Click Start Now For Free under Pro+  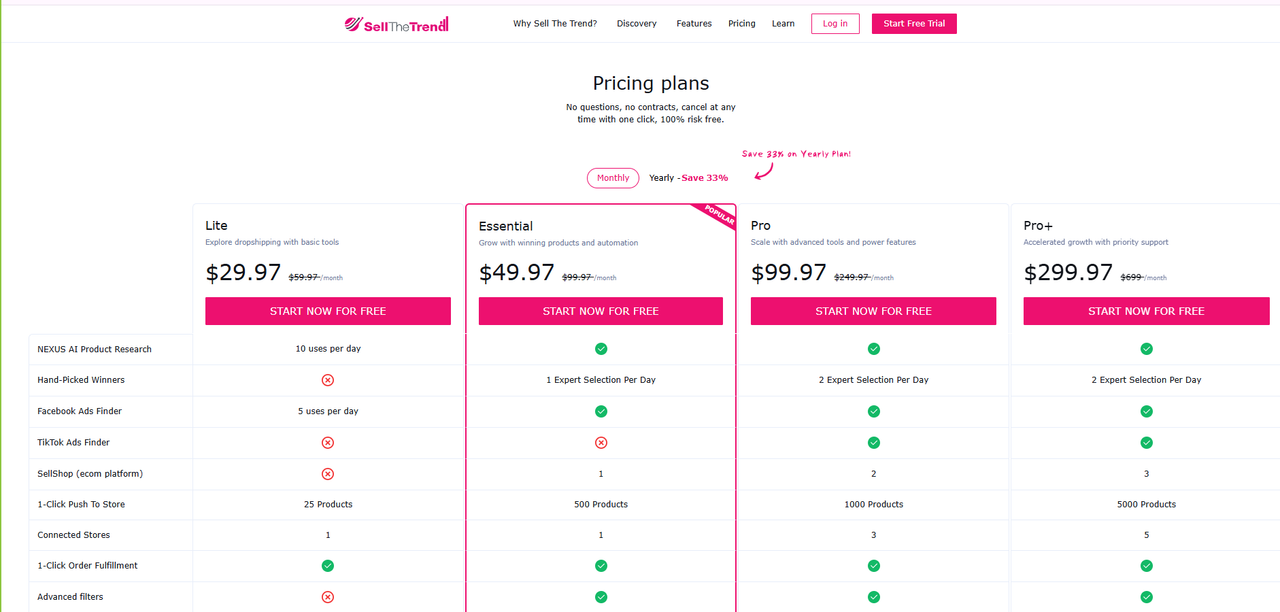(1146, 311)
